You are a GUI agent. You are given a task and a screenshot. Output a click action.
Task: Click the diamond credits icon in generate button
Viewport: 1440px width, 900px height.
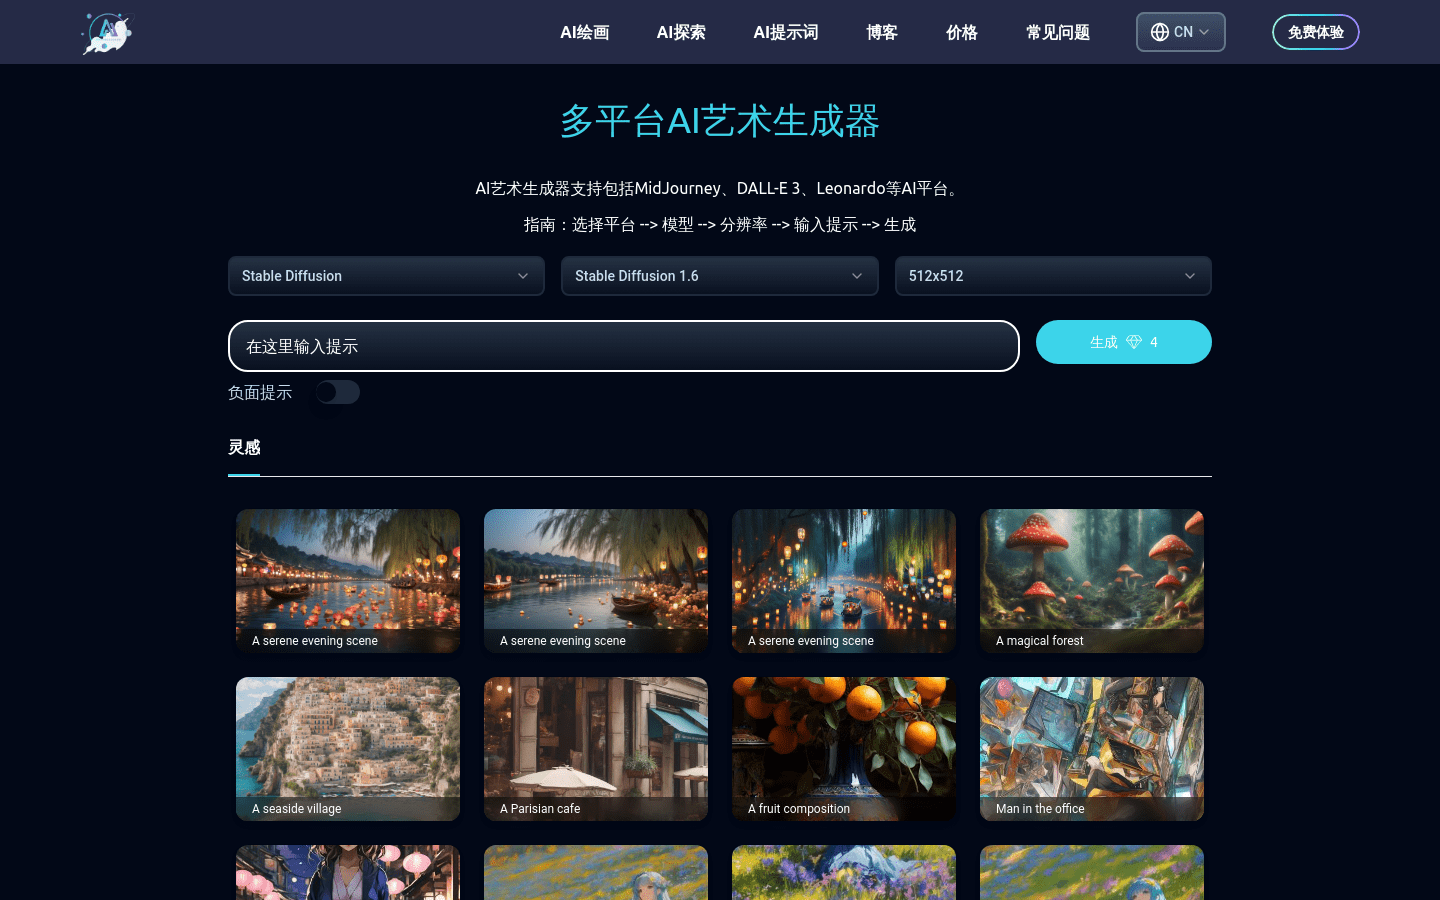click(x=1134, y=342)
